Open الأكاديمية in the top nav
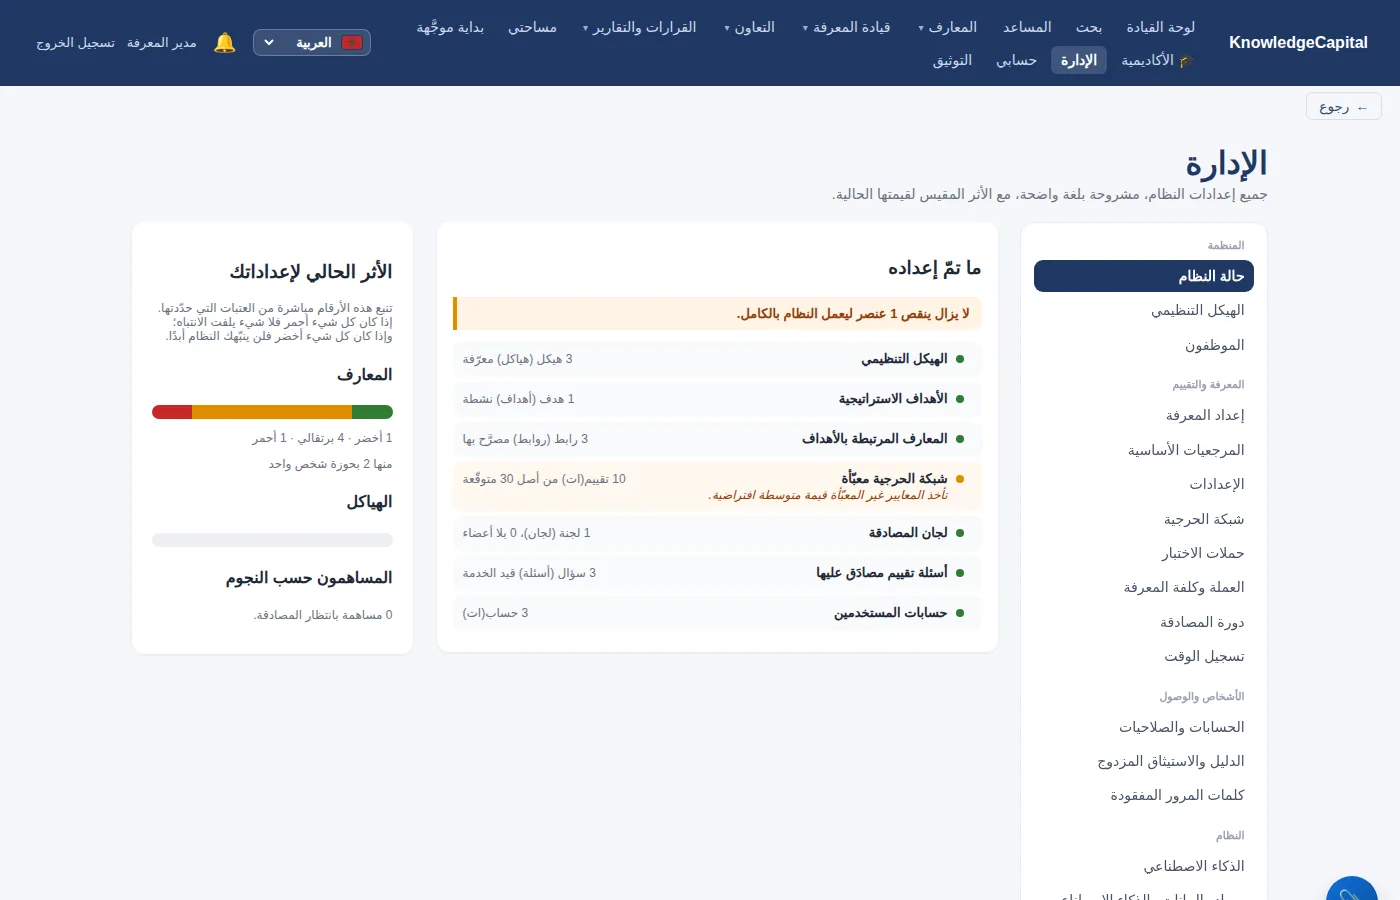This screenshot has width=1400, height=900. click(1158, 60)
